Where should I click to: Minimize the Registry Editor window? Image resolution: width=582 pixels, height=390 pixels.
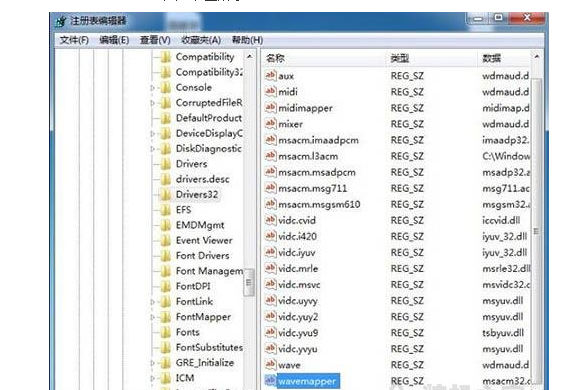click(479, 18)
